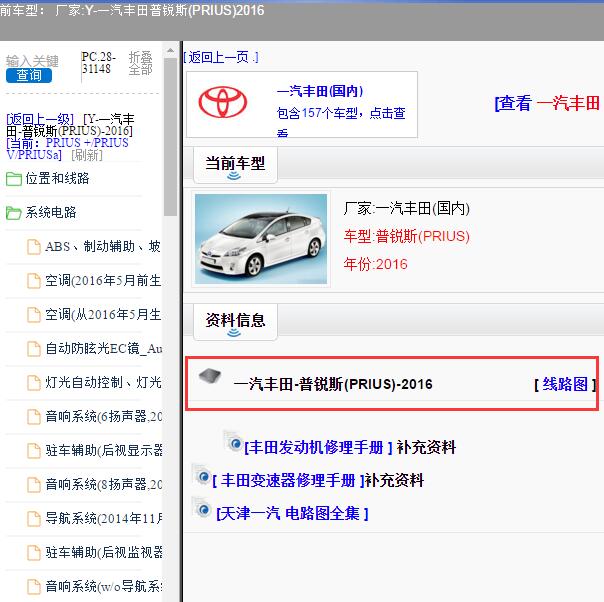
Task: Open the 线路图 wiring diagram link
Action: pyautogui.click(x=565, y=384)
